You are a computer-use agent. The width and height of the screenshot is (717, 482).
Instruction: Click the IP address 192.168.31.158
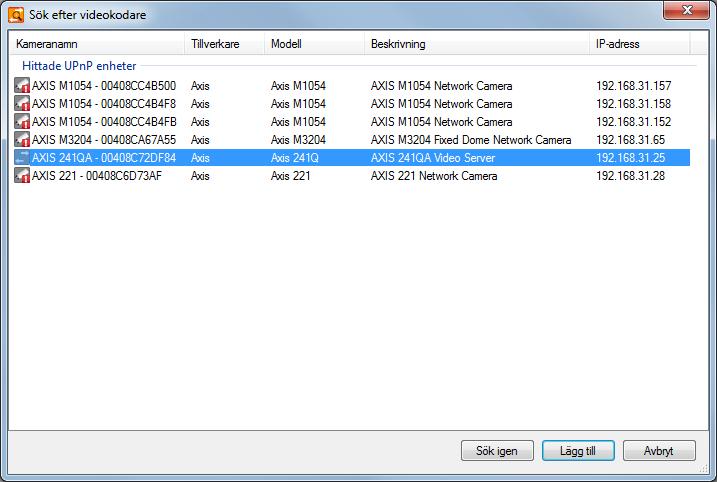(633, 103)
